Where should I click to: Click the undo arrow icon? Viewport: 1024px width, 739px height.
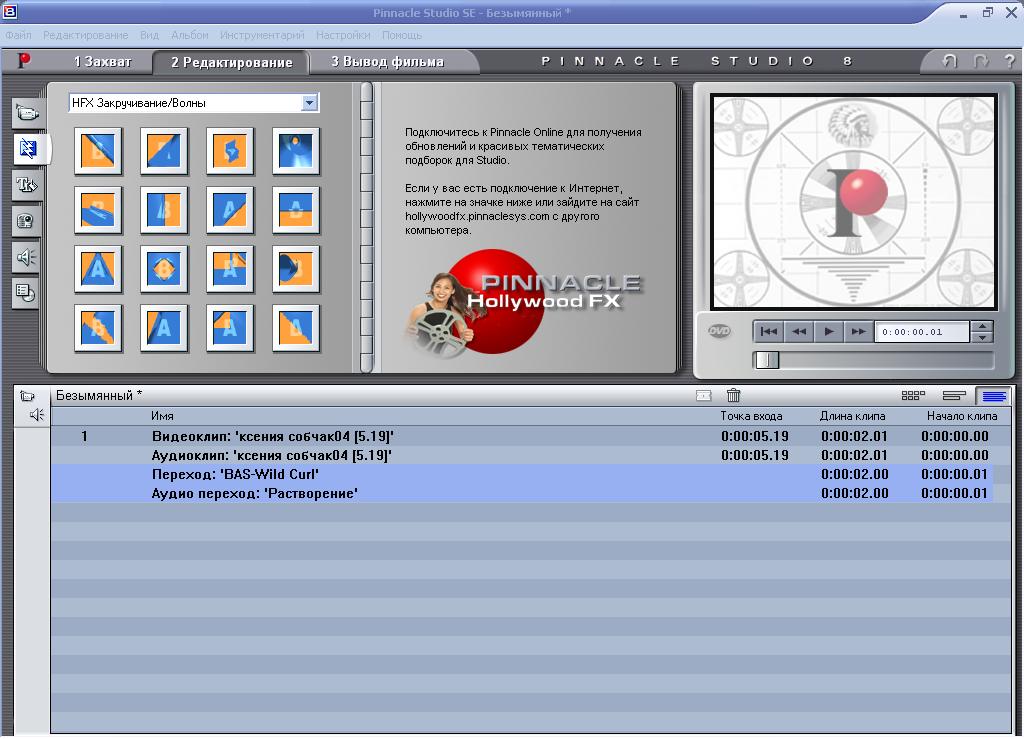[x=950, y=61]
